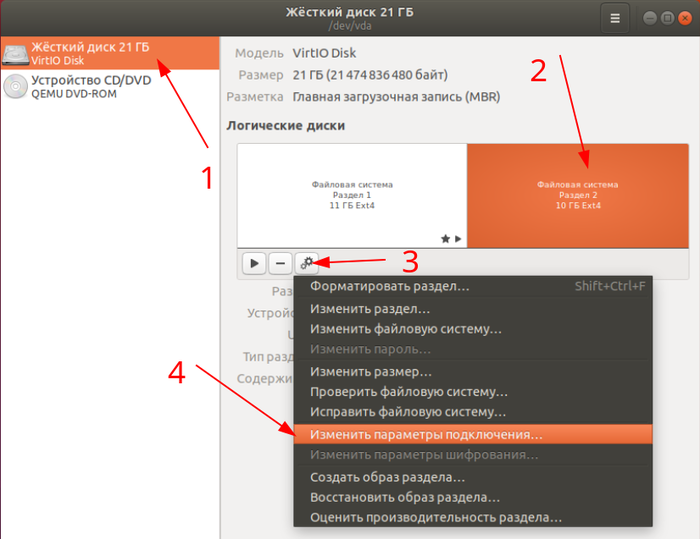The height and width of the screenshot is (539, 700).
Task: Click the mount partition play button
Action: click(x=254, y=263)
